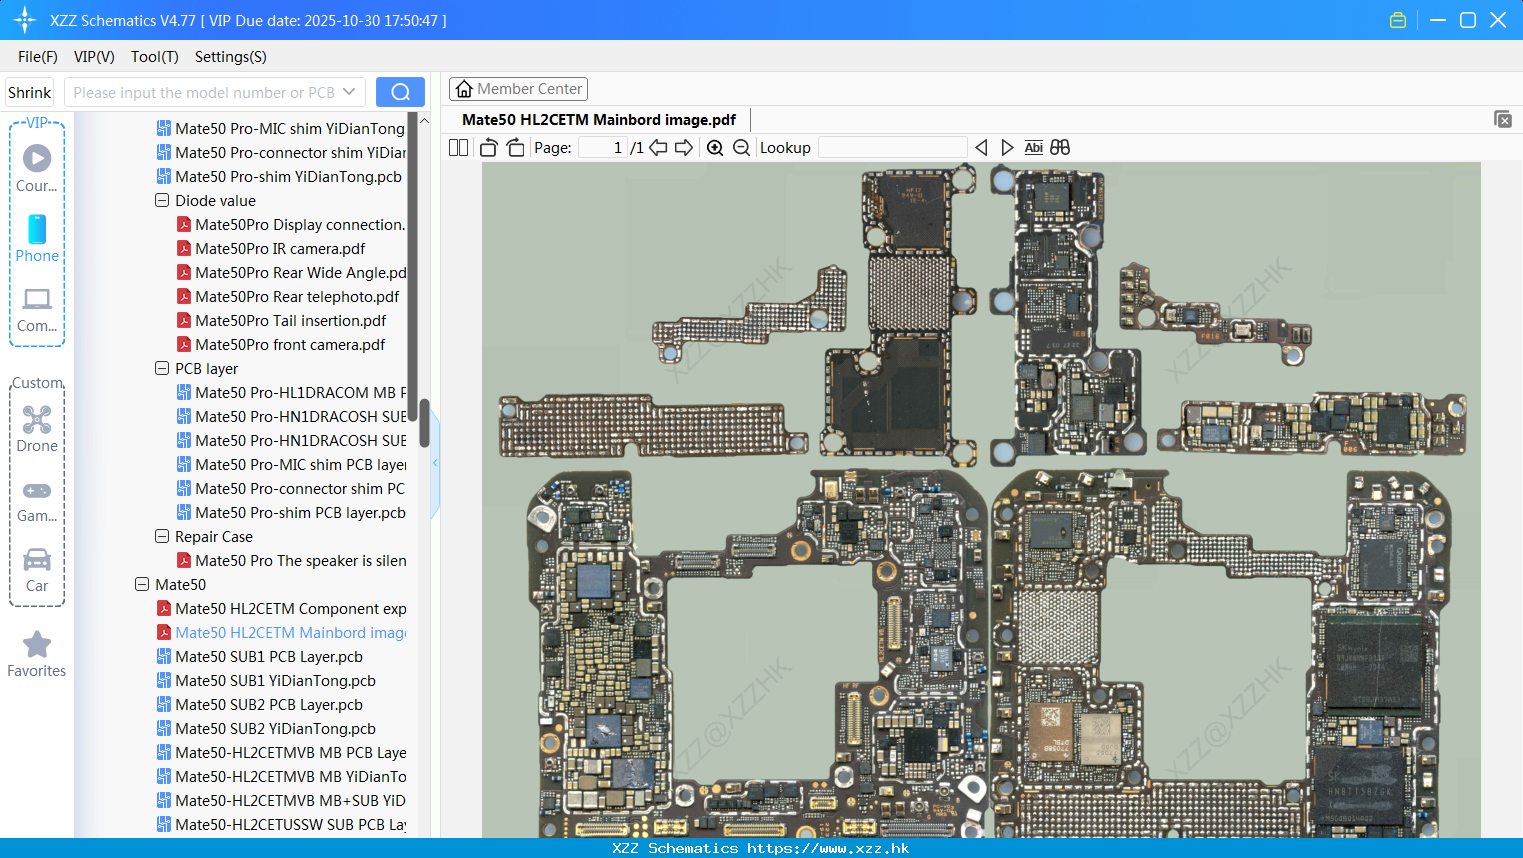Select the Phone category icon
This screenshot has width=1523, height=858.
[37, 238]
